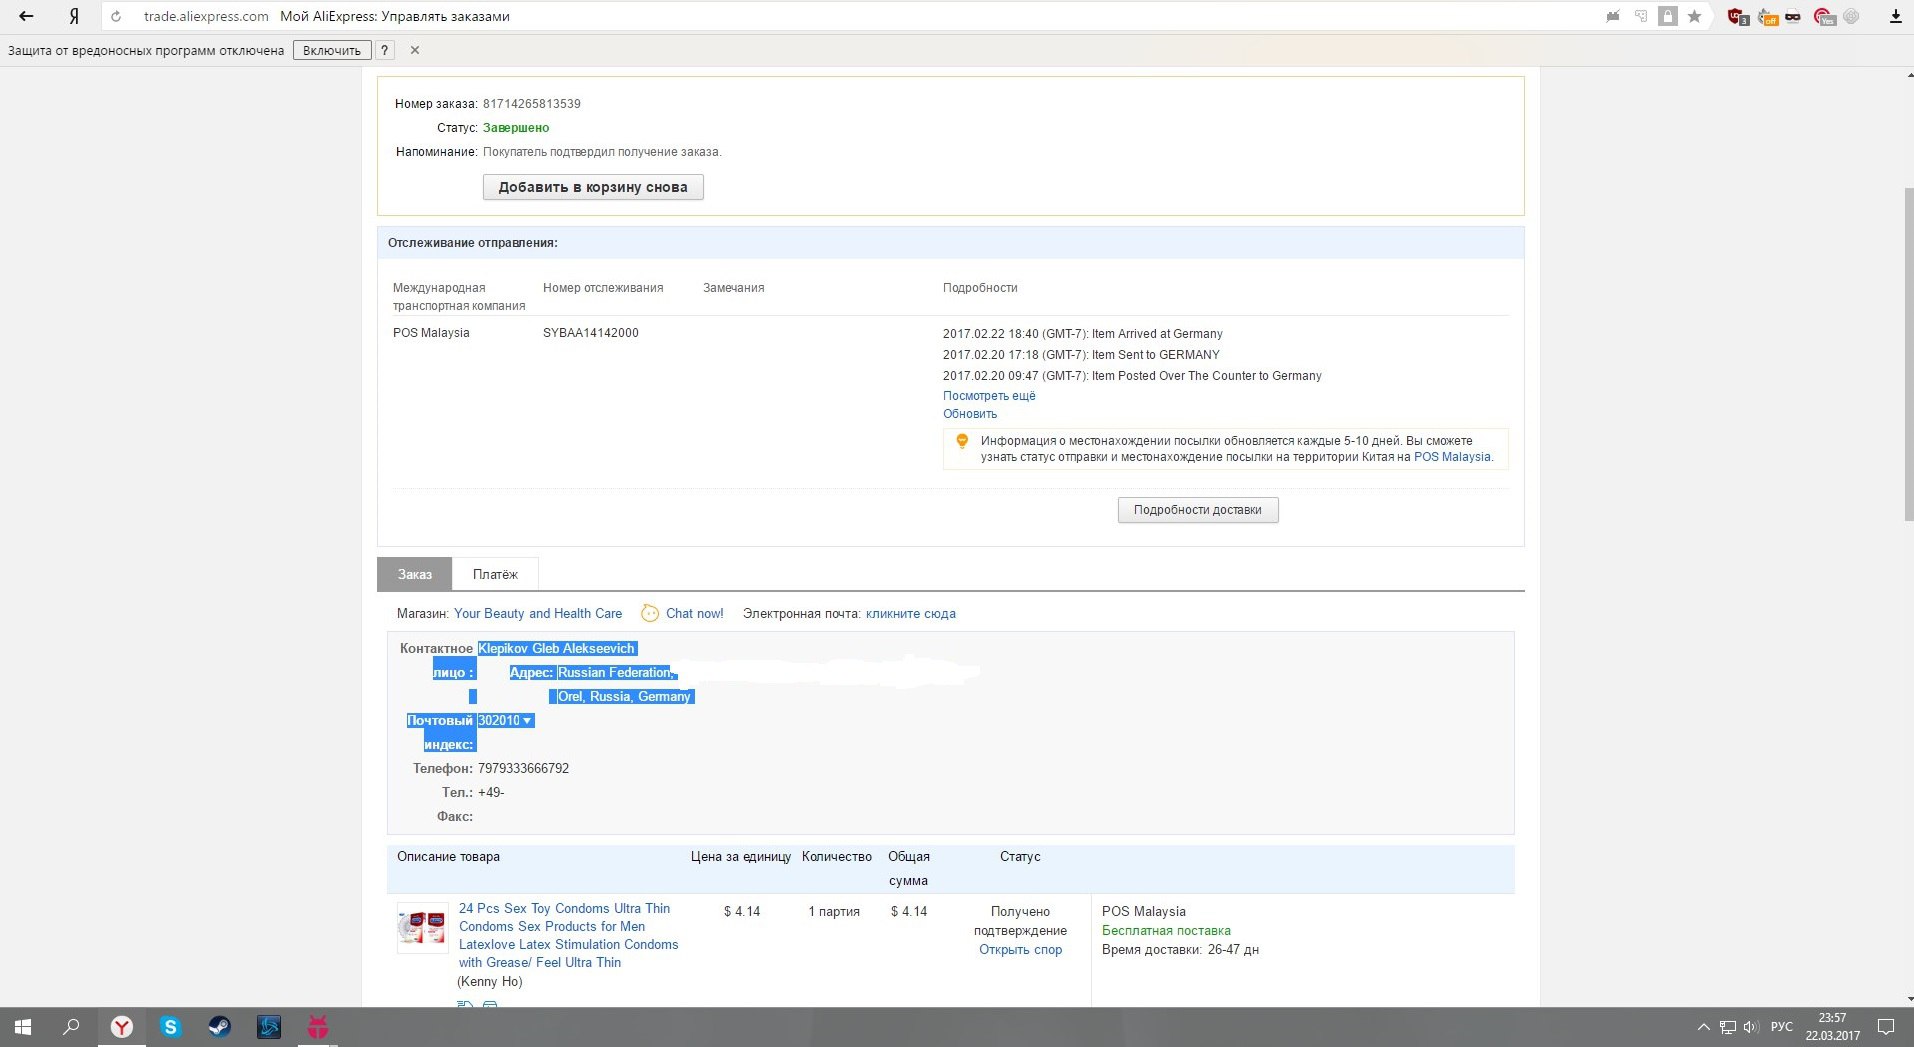The image size is (1914, 1047).
Task: Go back with the browser back arrow
Action: point(27,16)
